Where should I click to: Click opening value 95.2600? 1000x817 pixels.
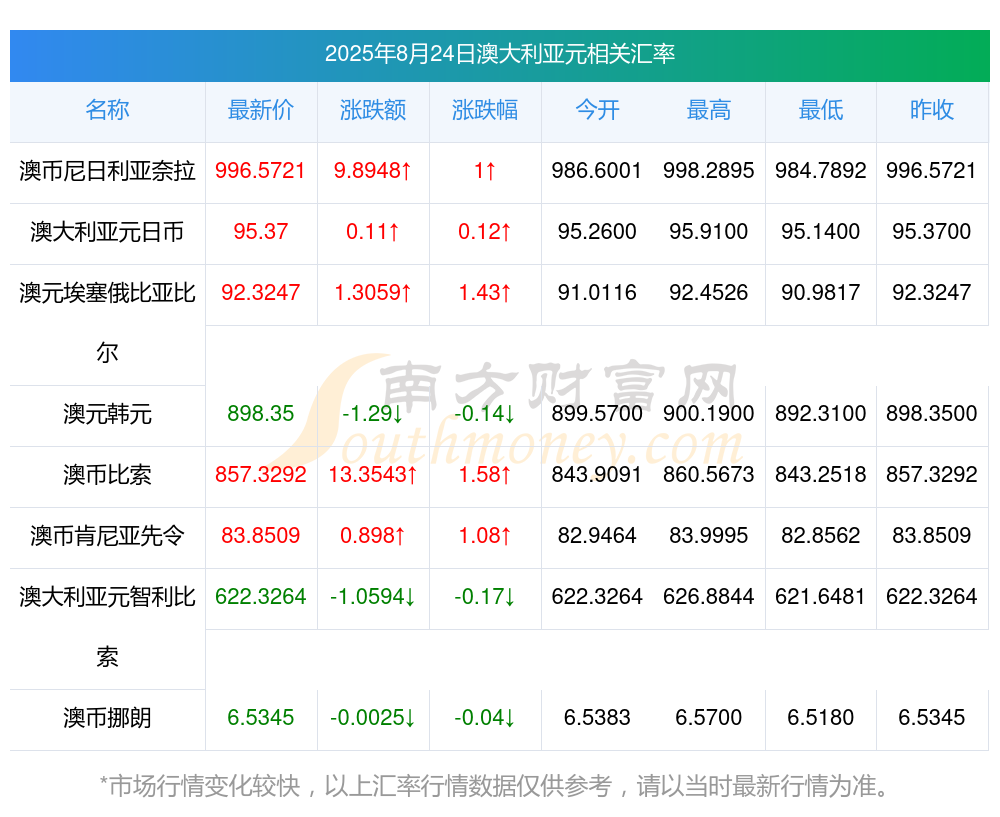pyautogui.click(x=597, y=232)
